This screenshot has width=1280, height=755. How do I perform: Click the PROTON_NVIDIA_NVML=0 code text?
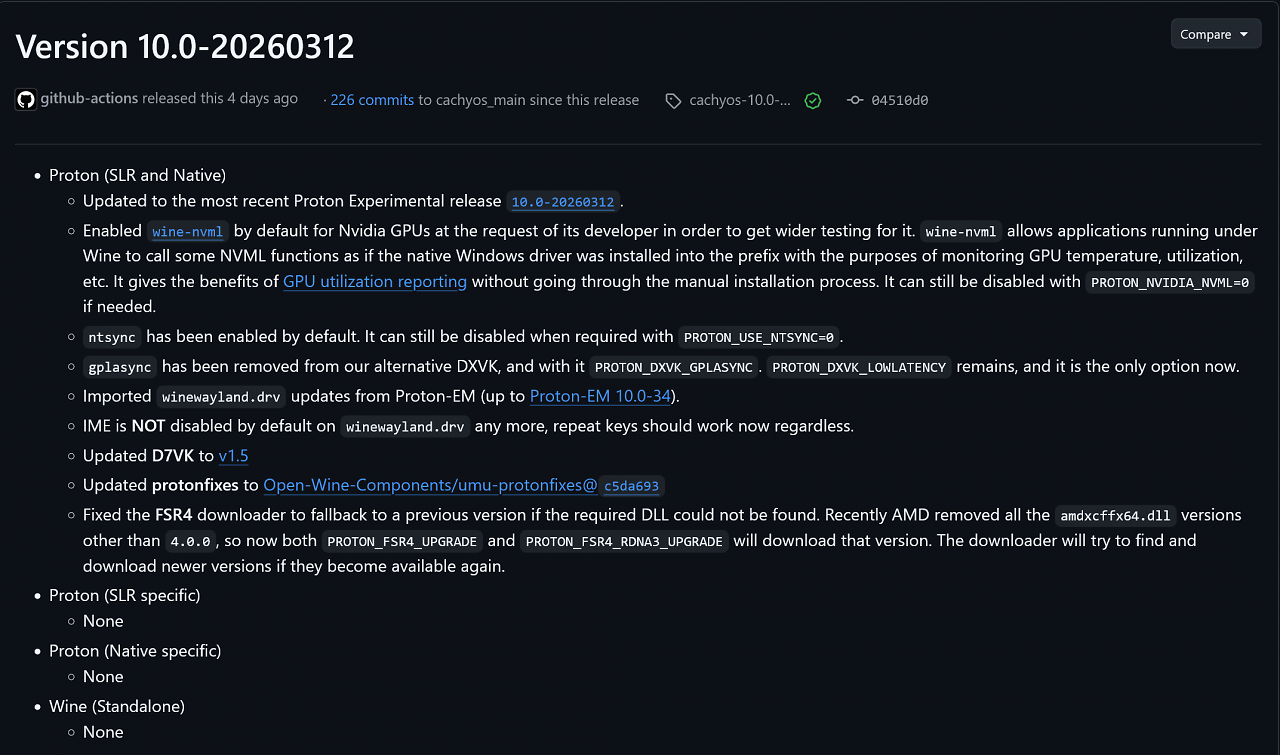tap(1170, 283)
